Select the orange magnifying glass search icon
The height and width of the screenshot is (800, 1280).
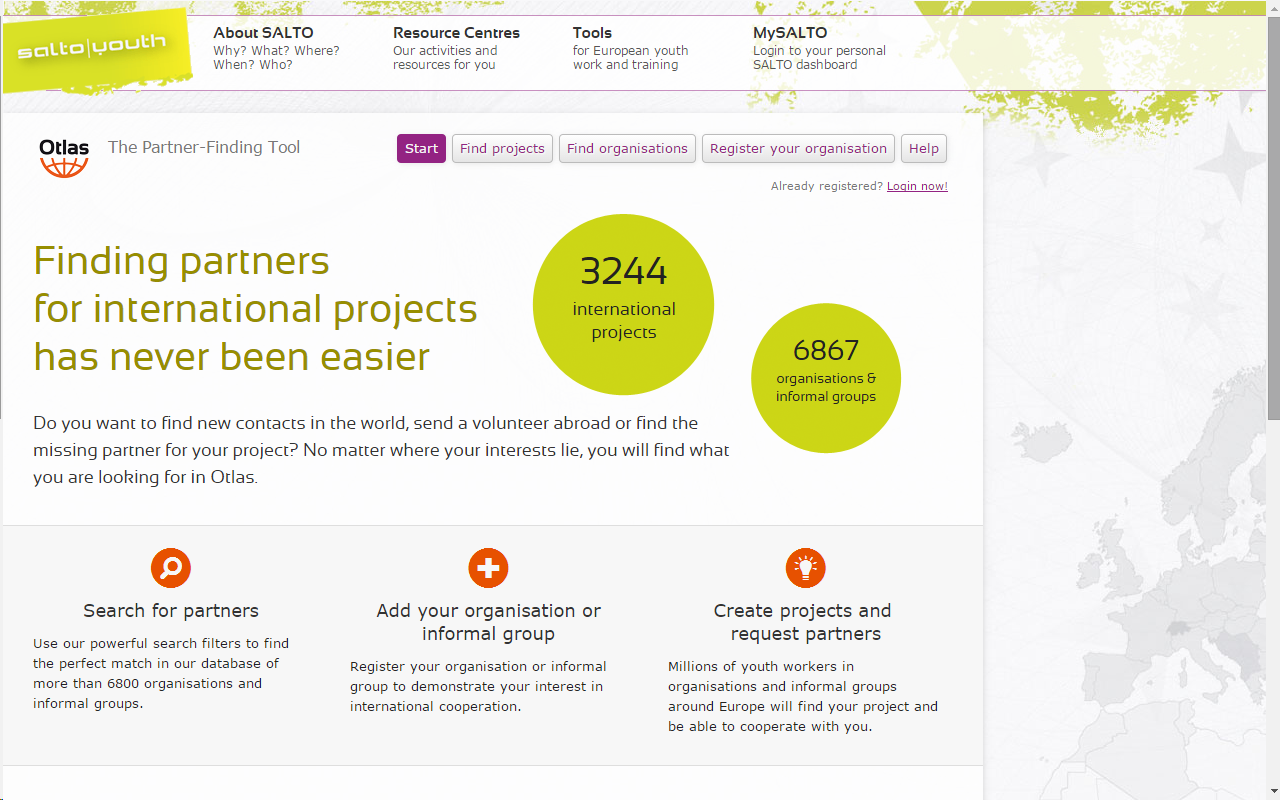170,567
